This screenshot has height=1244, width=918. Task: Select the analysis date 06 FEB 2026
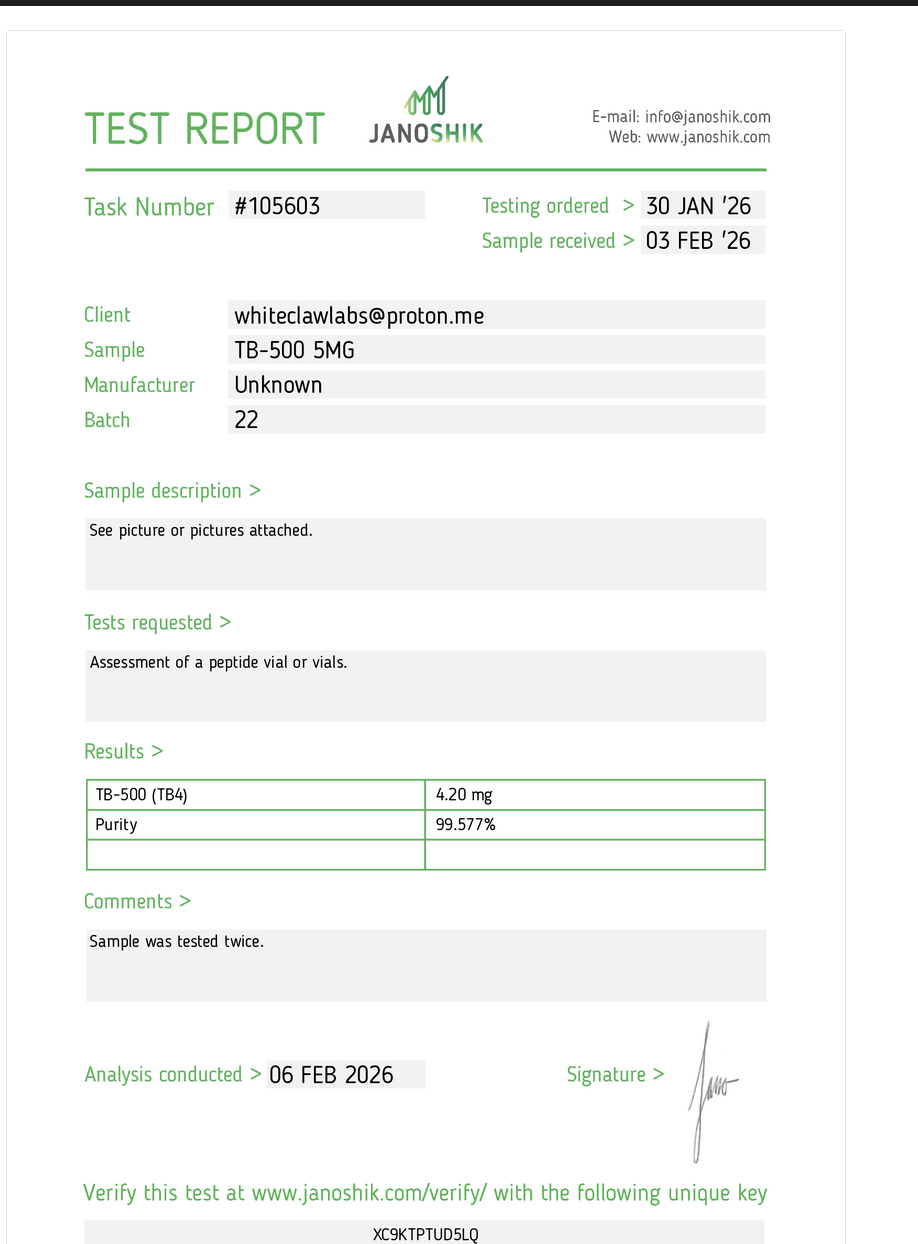pyautogui.click(x=345, y=1075)
